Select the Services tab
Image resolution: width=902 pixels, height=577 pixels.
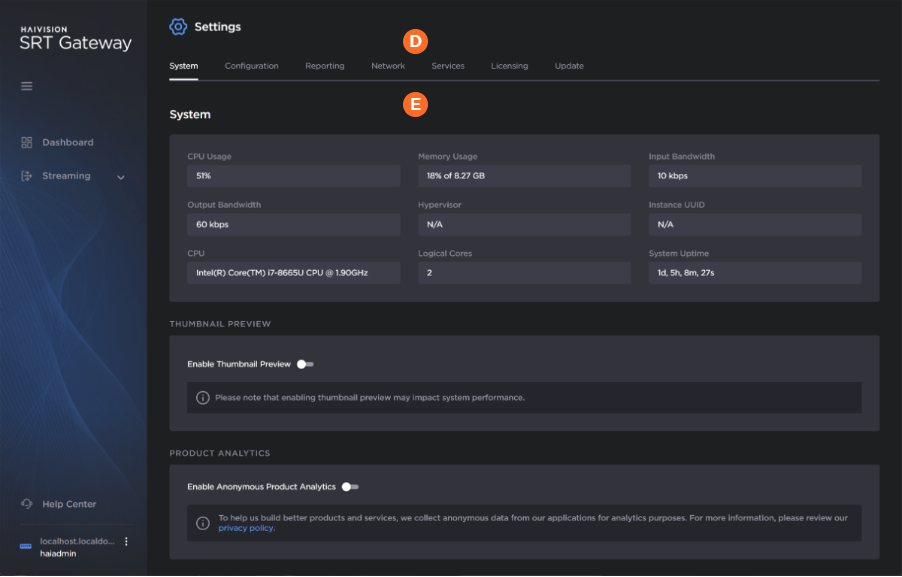[x=447, y=66]
